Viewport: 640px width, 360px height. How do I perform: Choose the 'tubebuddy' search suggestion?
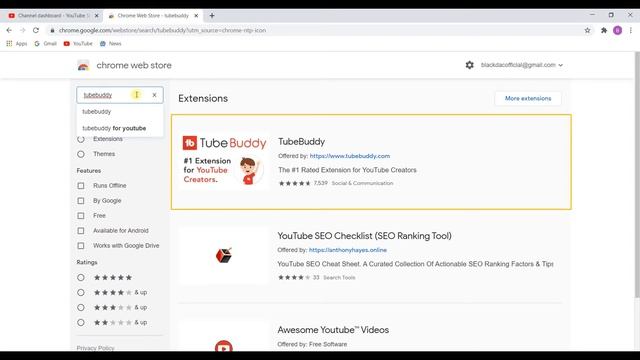[x=120, y=111]
